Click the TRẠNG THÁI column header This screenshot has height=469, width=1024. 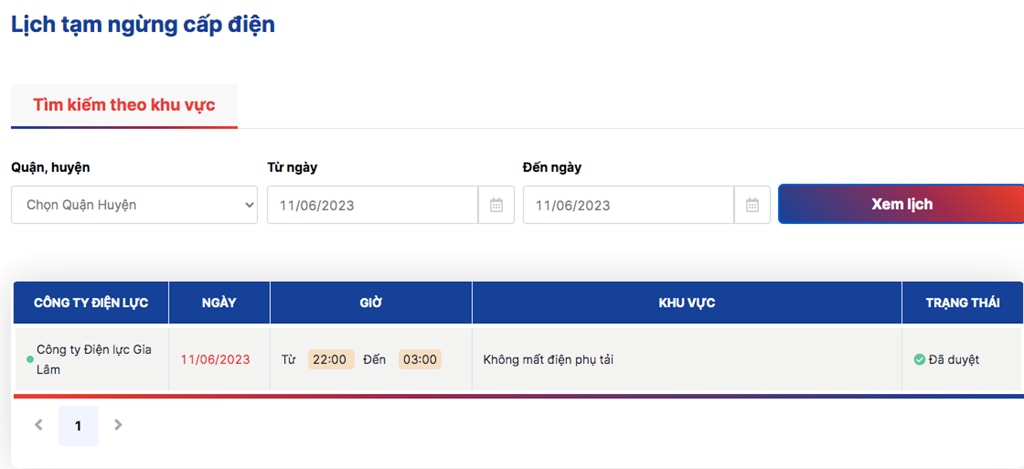click(963, 303)
